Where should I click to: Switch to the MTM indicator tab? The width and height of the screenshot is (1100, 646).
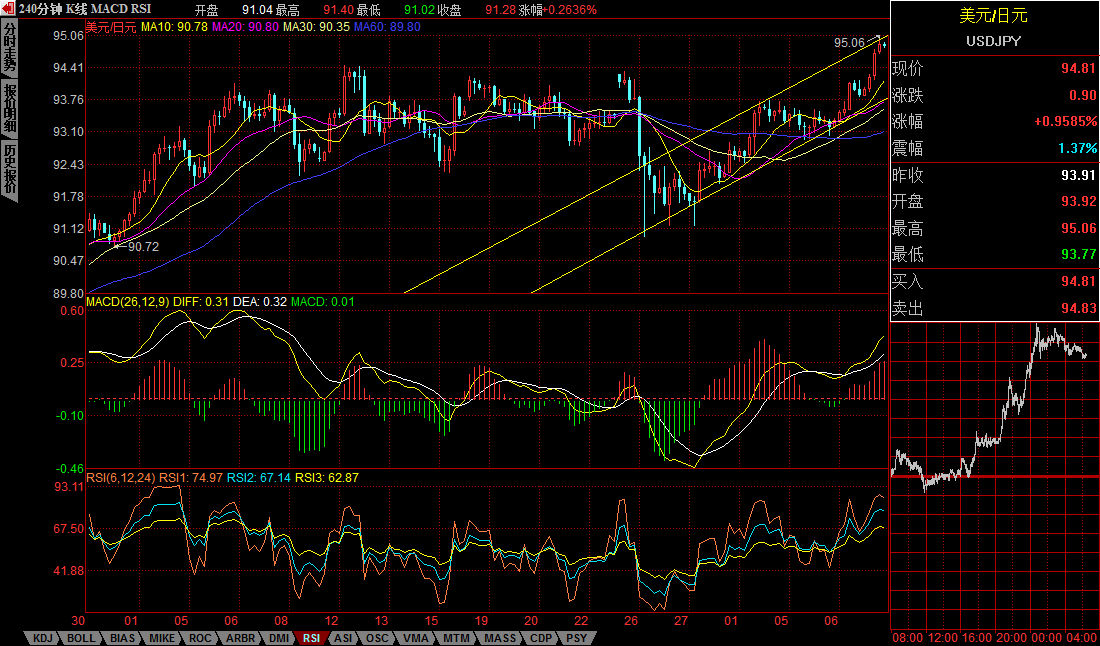[x=455, y=638]
